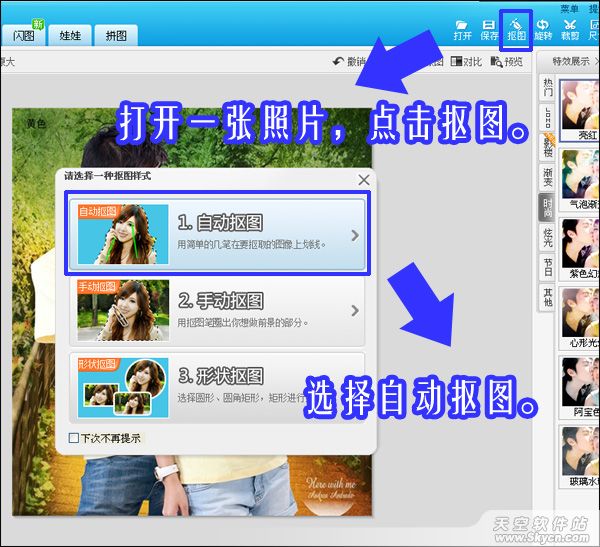Click the 撤销 undo button
The width and height of the screenshot is (600, 547).
(x=349, y=61)
